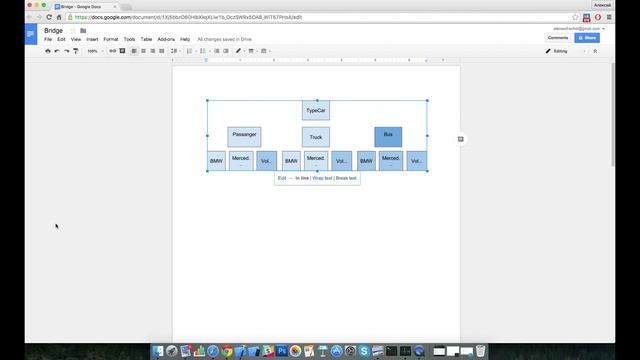Open the 100% zoom dropdown
This screenshot has width=640, height=360.
95,51
